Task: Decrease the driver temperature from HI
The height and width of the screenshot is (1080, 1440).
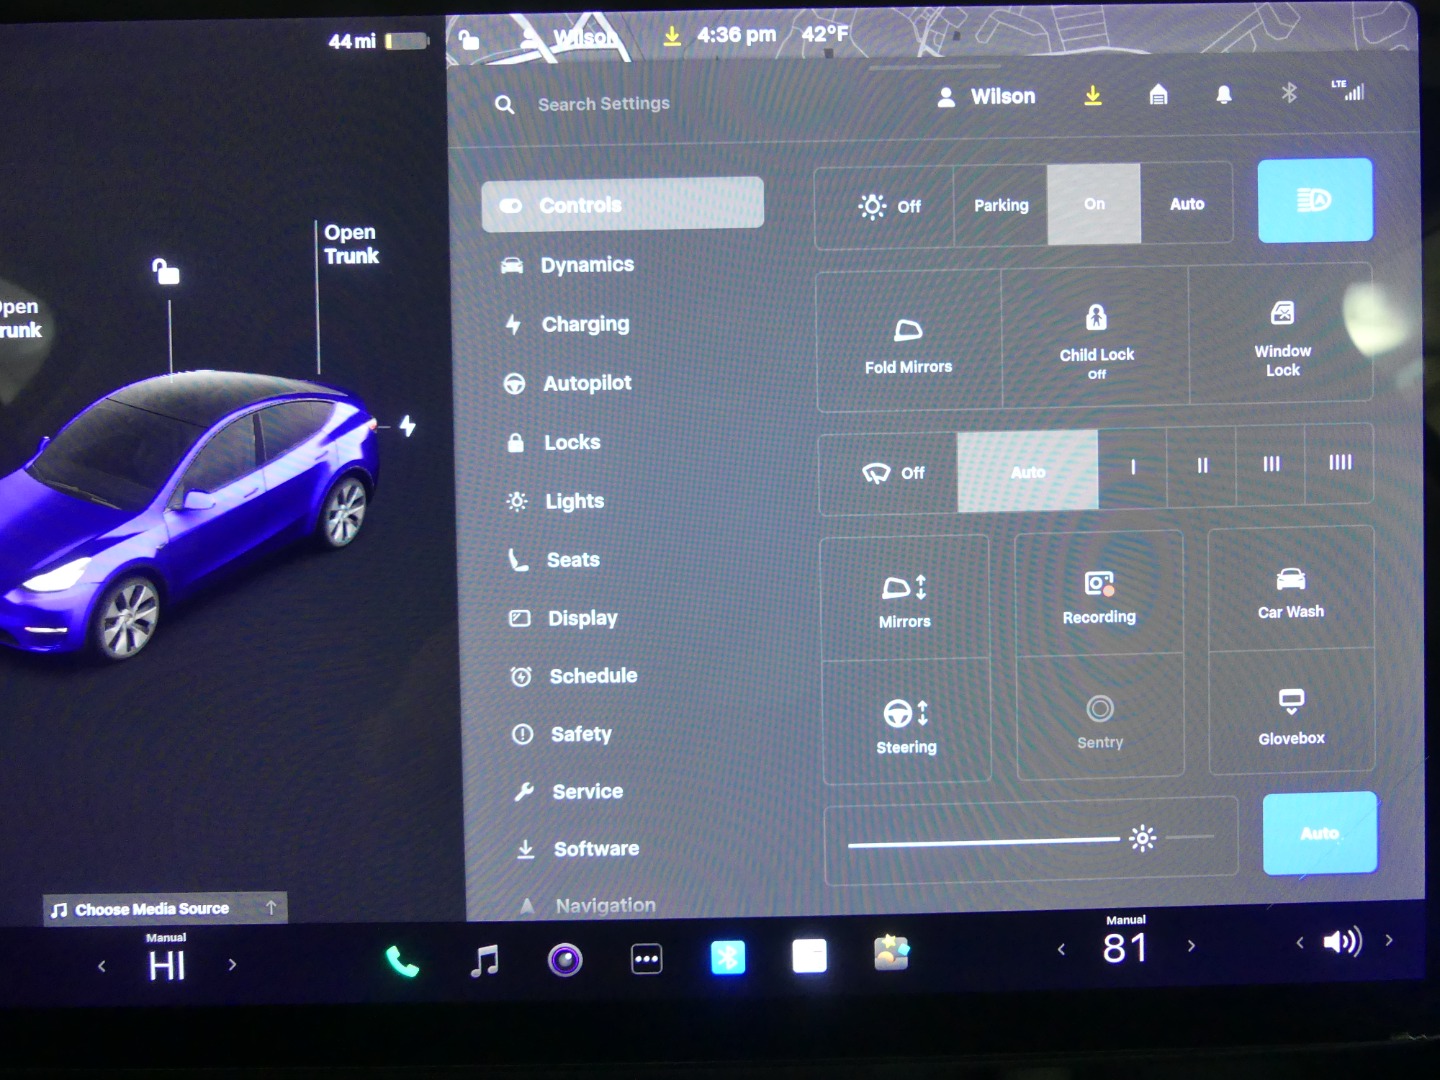Action: (x=102, y=966)
